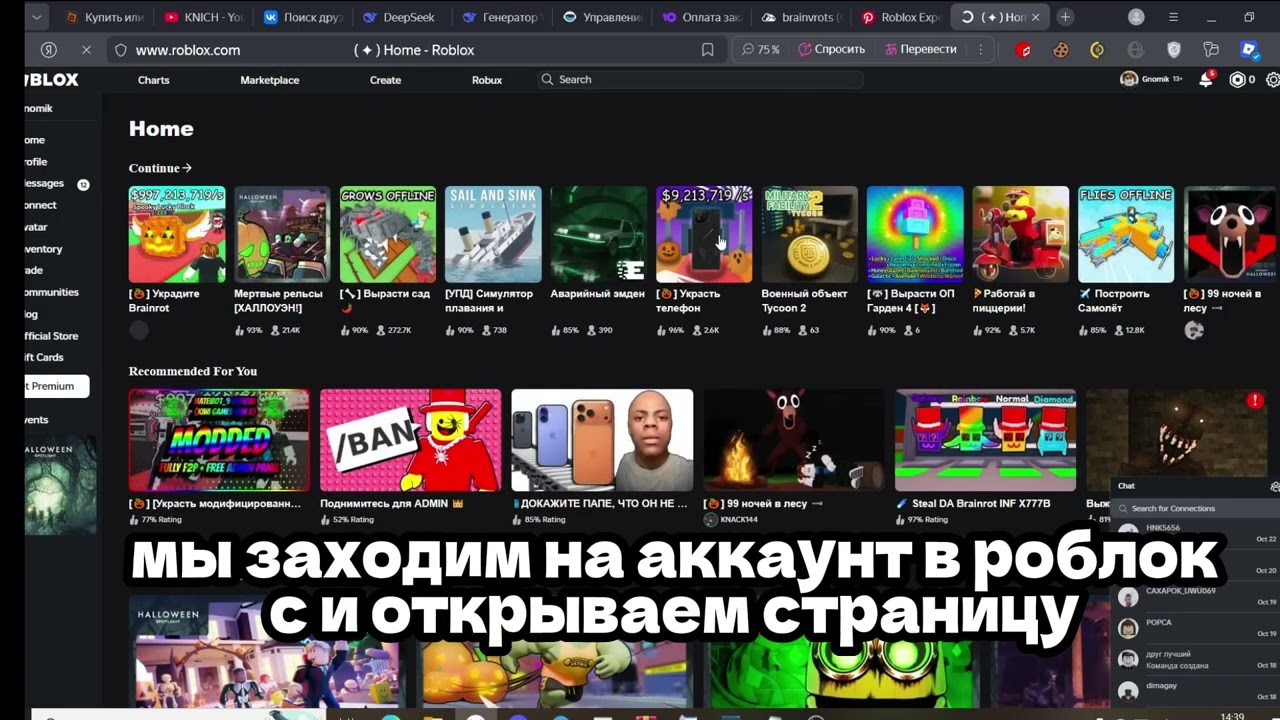Open Messages in the sidebar
The width and height of the screenshot is (1280, 720).
46,184
